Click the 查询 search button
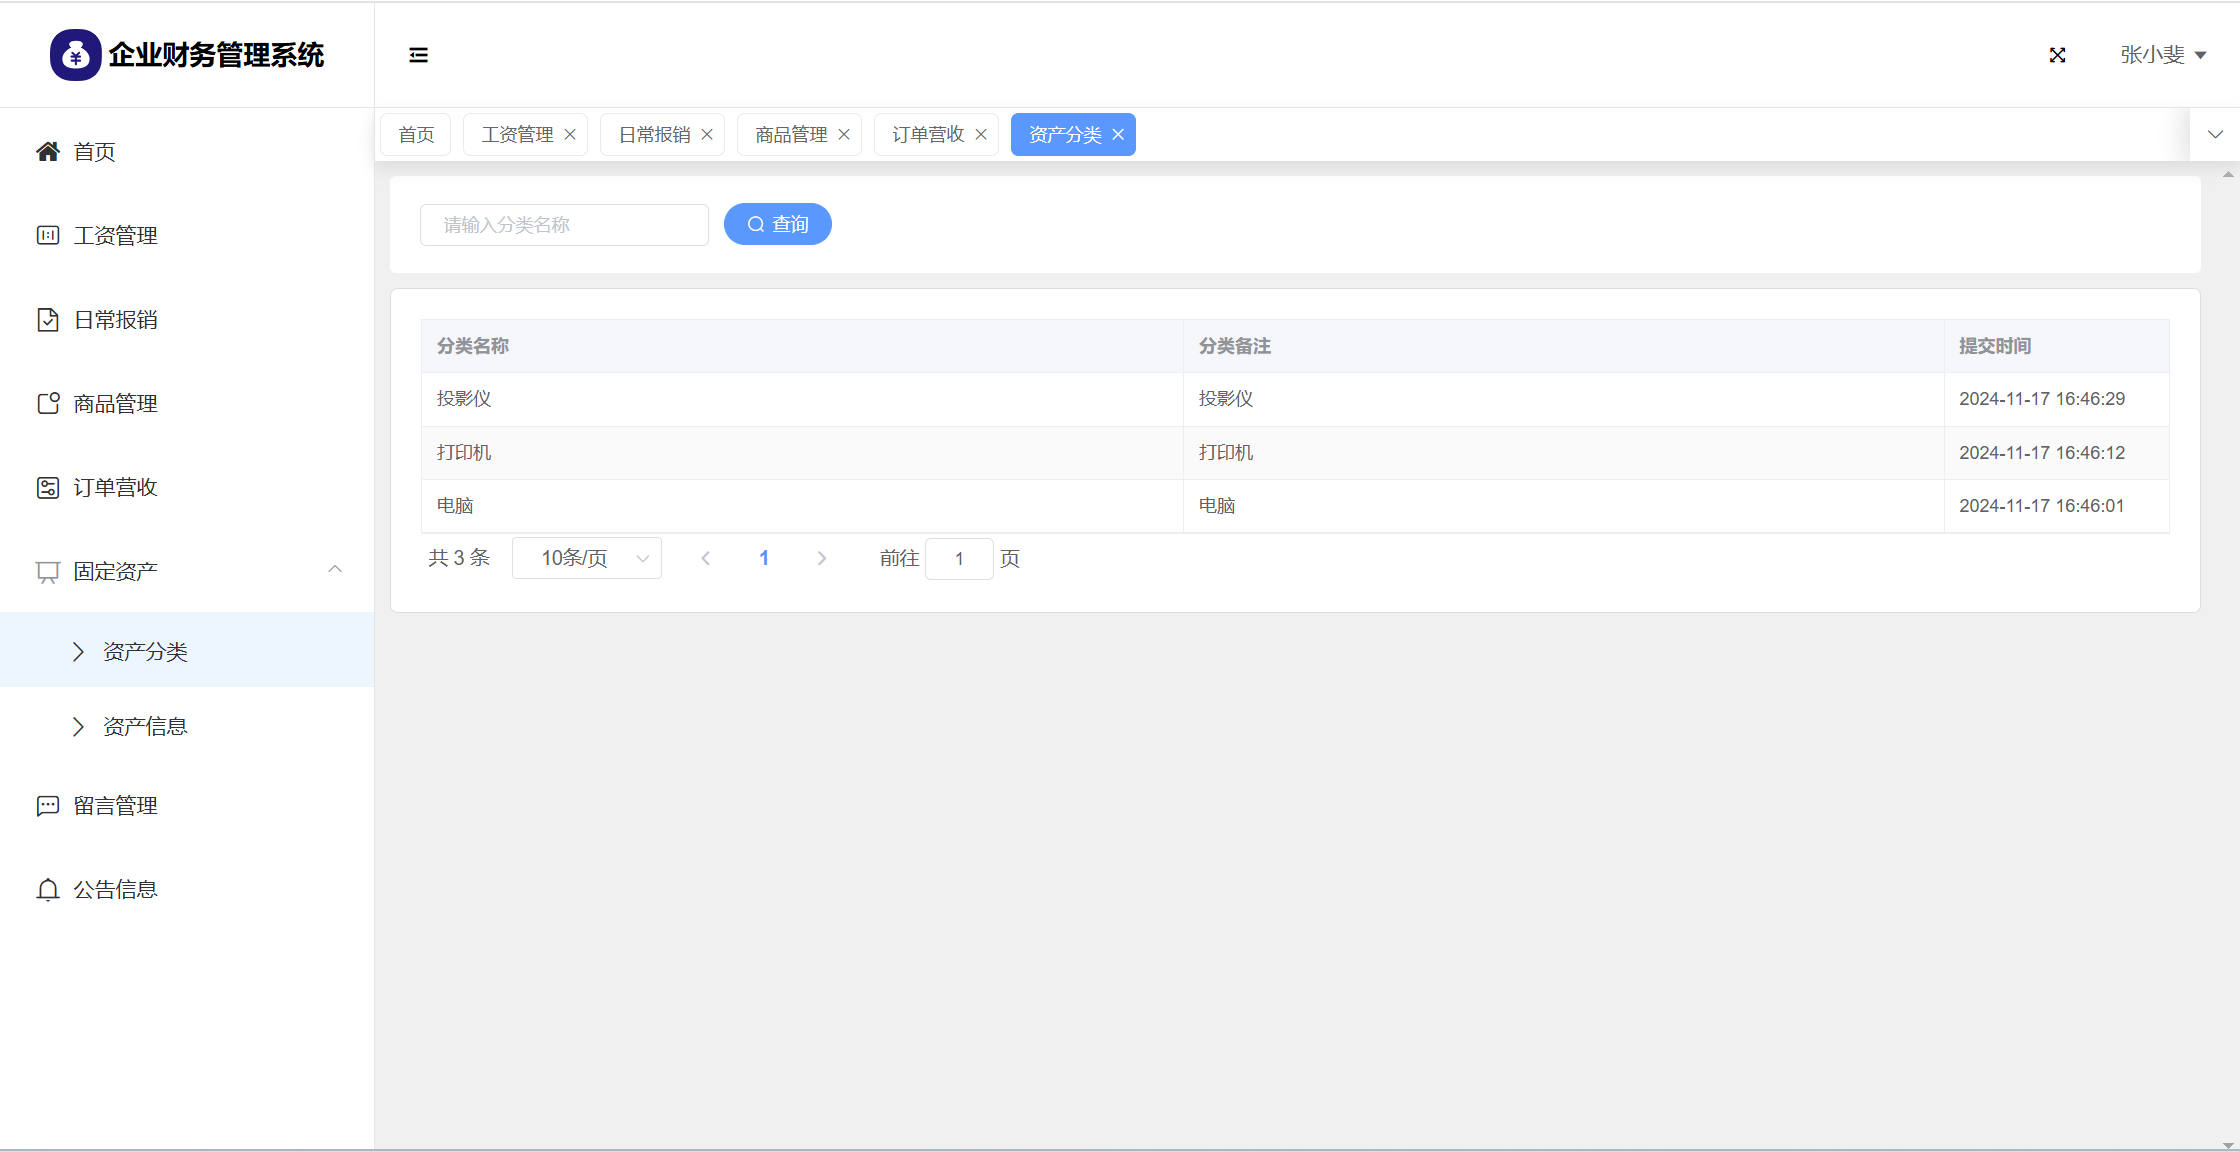 (777, 224)
